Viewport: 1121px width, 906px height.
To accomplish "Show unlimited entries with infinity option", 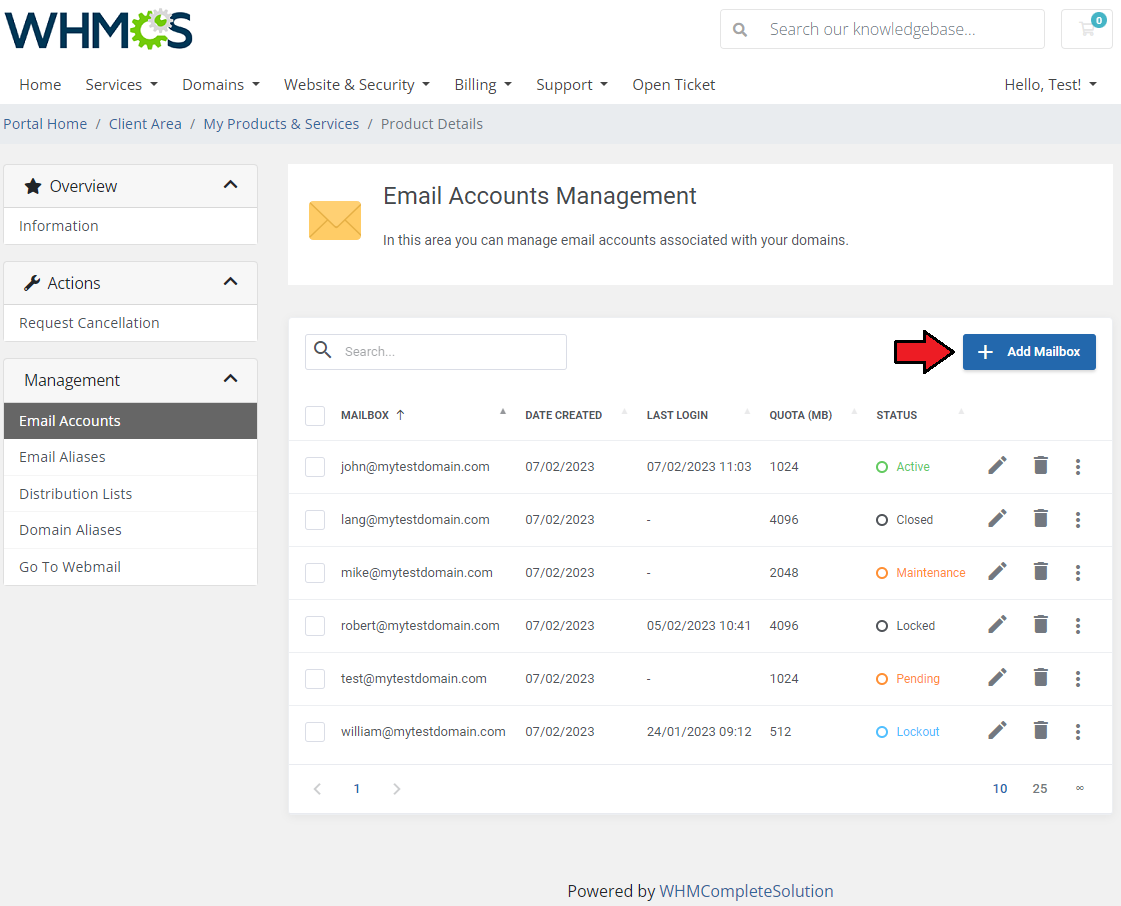I will pyautogui.click(x=1080, y=788).
